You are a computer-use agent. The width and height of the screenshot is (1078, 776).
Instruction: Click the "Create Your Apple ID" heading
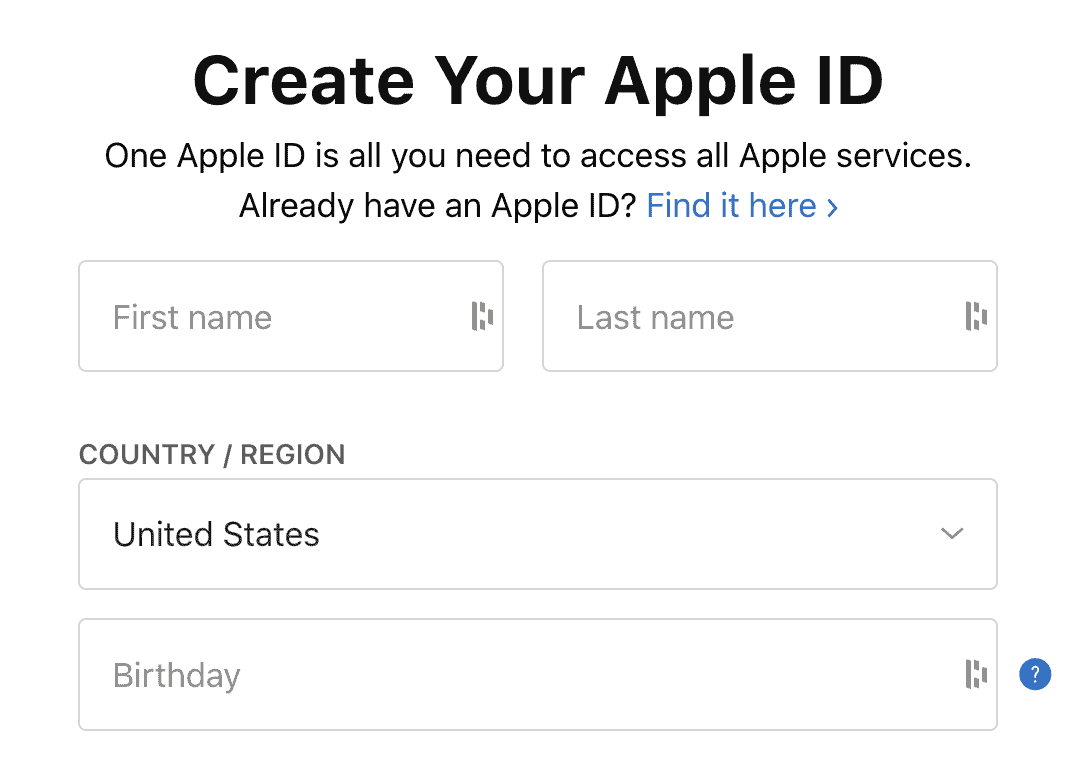point(538,80)
